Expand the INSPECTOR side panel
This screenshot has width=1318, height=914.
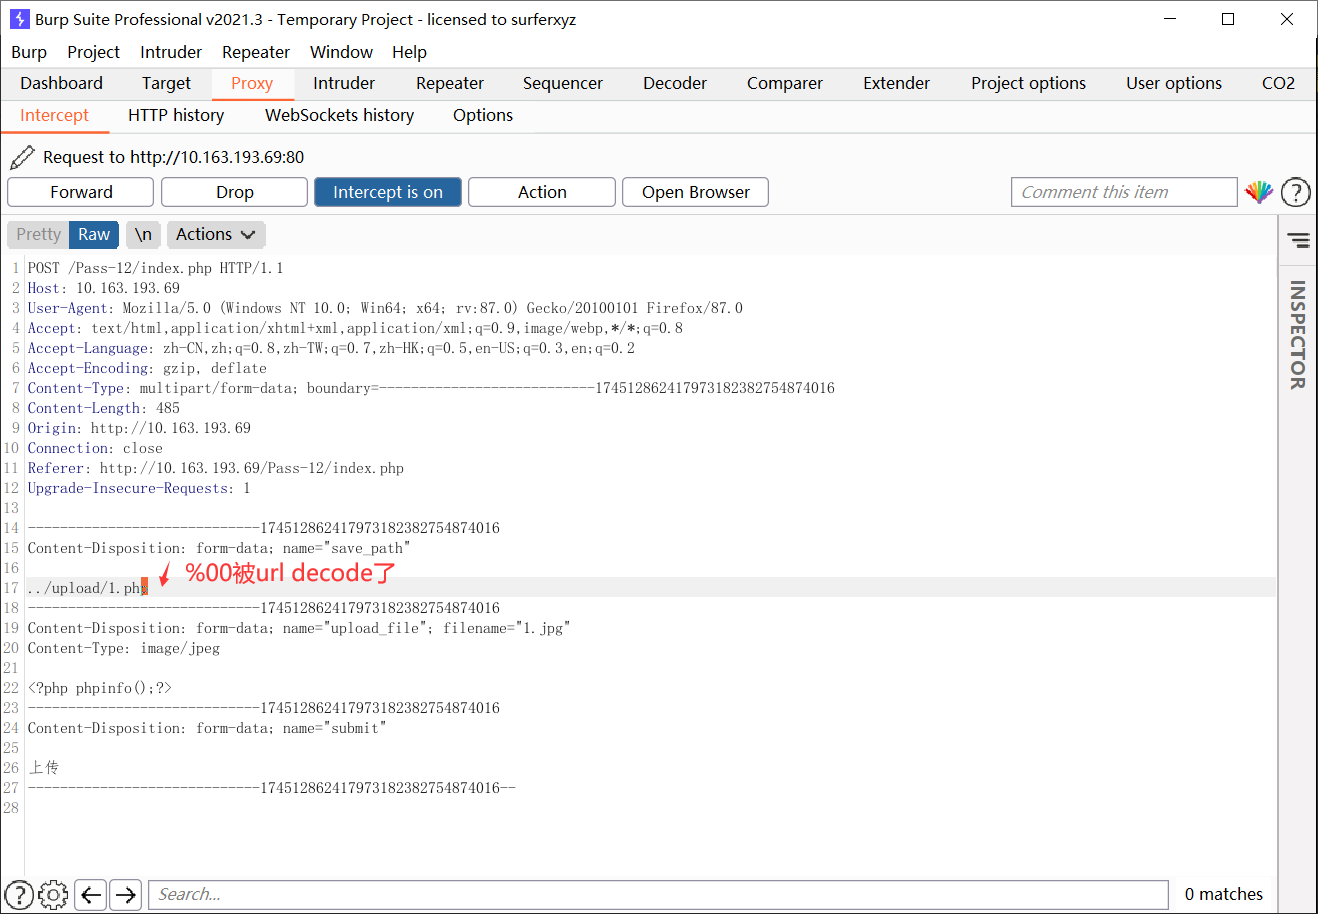[1298, 334]
